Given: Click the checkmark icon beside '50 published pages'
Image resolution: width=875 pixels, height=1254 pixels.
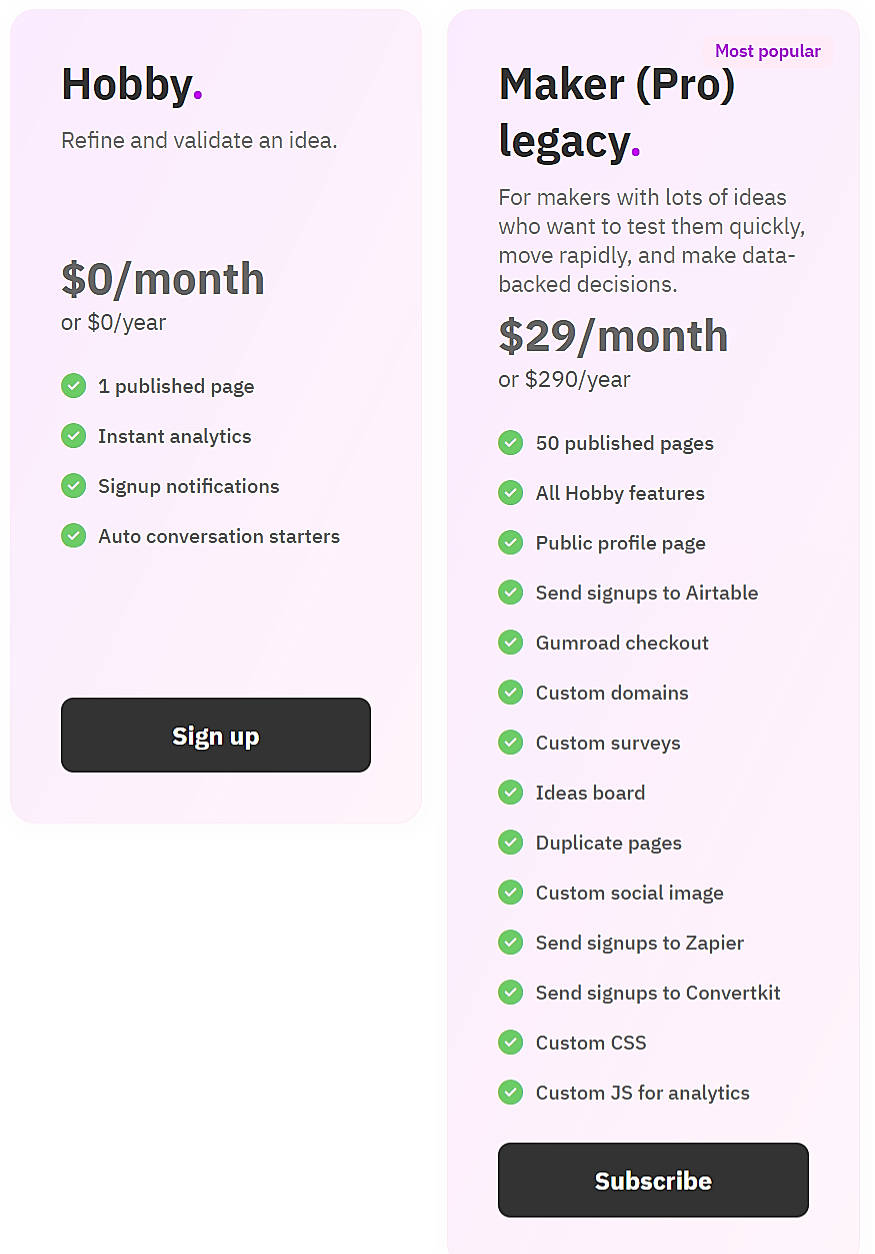Looking at the screenshot, I should point(510,442).
